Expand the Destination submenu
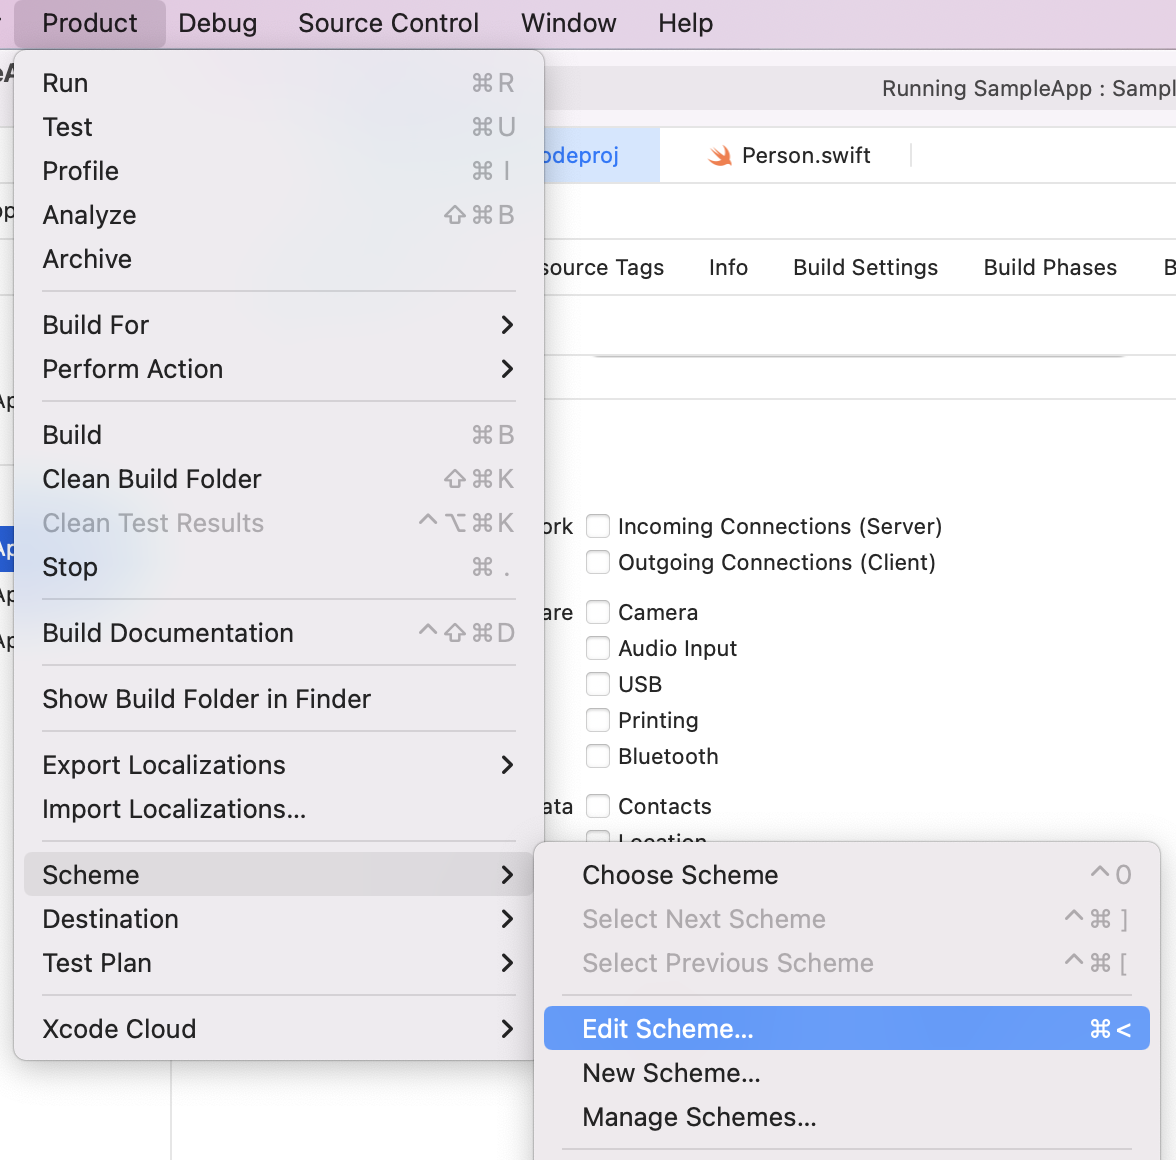The height and width of the screenshot is (1160, 1176). 278,919
